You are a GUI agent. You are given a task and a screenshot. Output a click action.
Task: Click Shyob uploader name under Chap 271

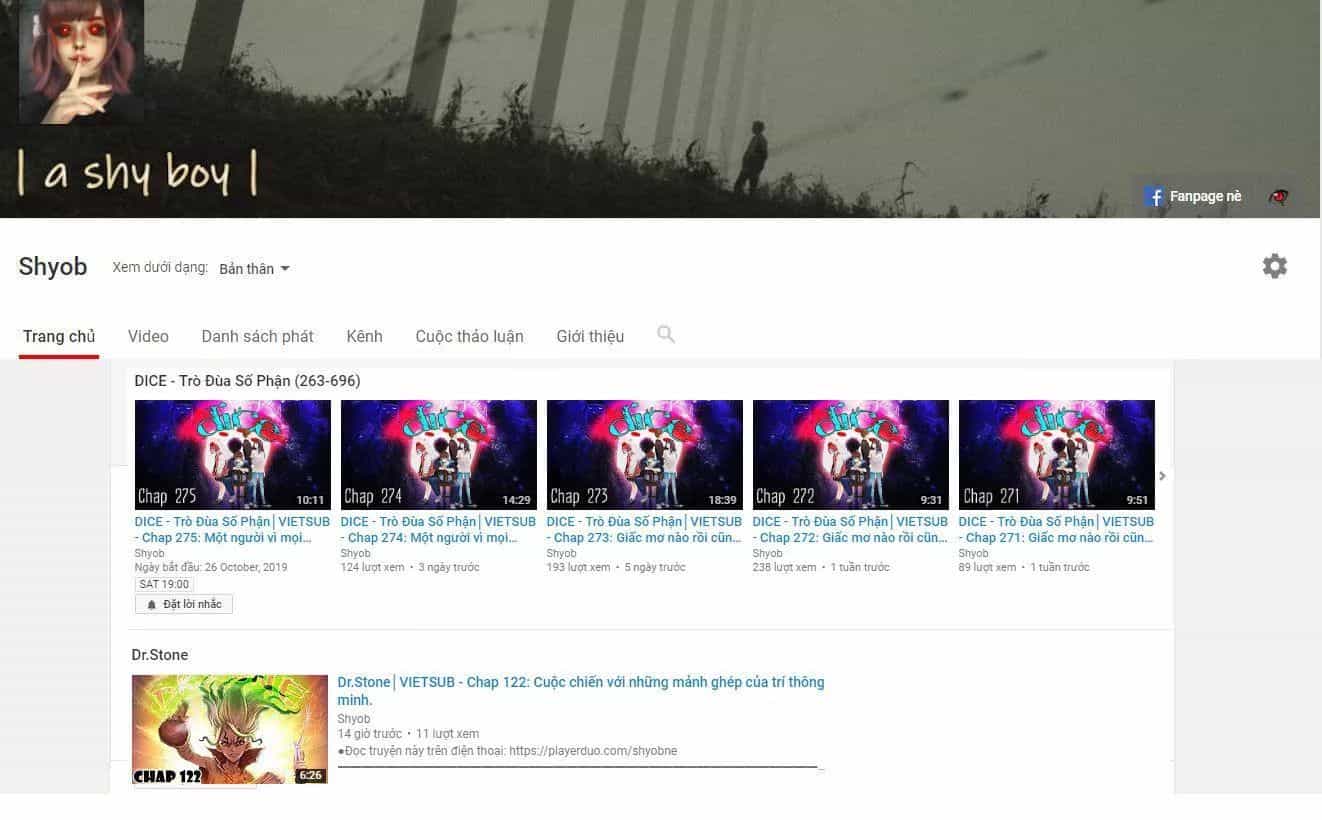(x=973, y=553)
